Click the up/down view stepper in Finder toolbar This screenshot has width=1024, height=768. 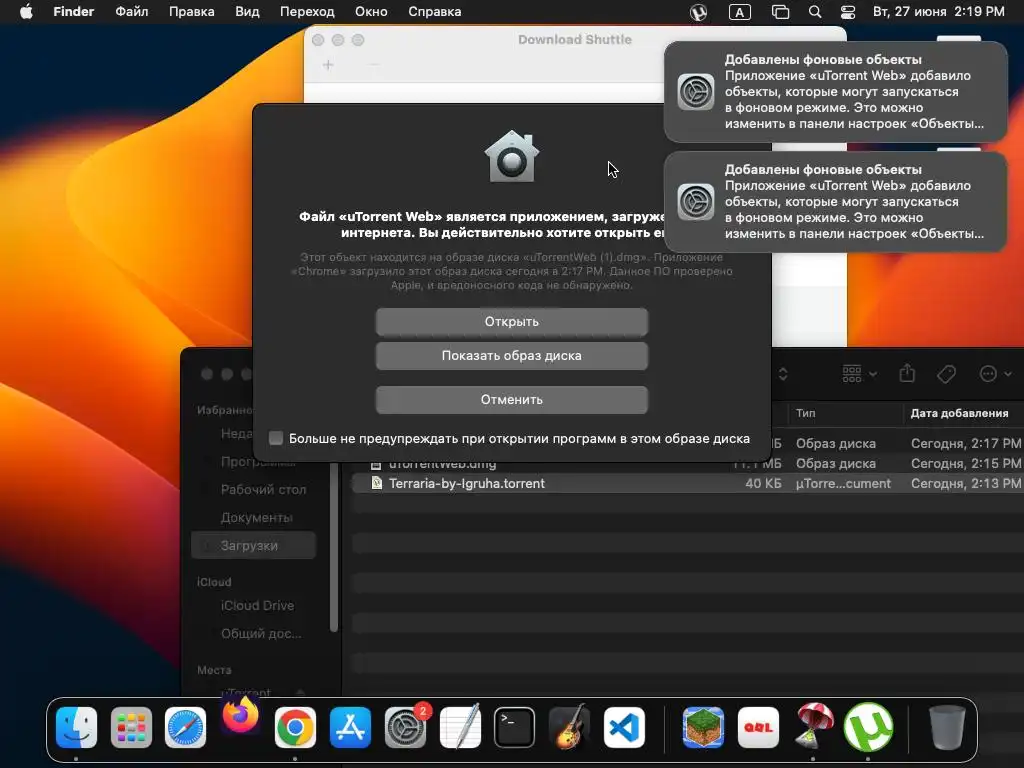[x=783, y=374]
